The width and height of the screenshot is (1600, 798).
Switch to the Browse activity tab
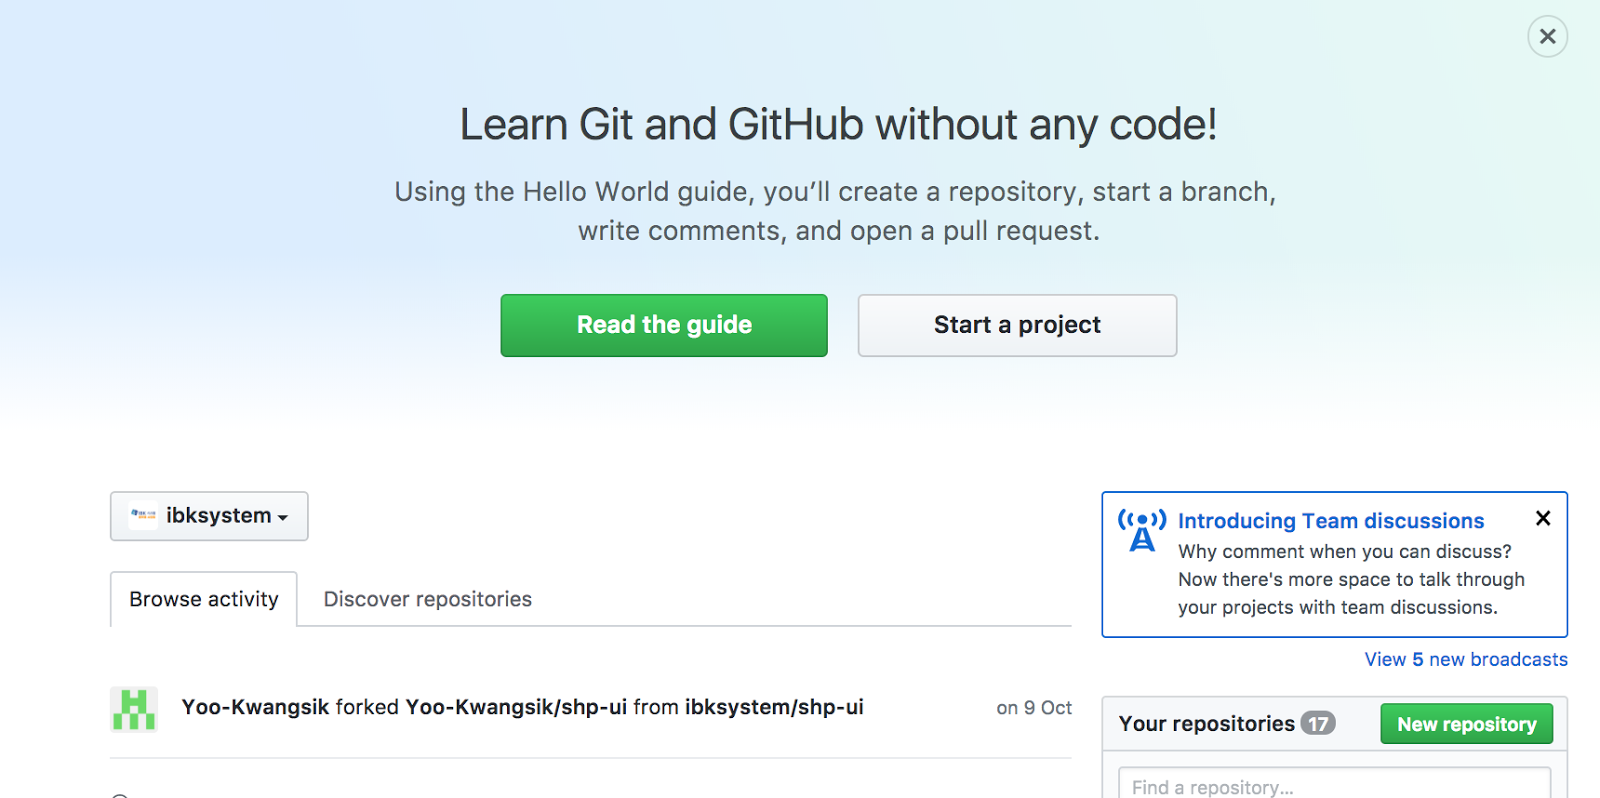tap(204, 599)
